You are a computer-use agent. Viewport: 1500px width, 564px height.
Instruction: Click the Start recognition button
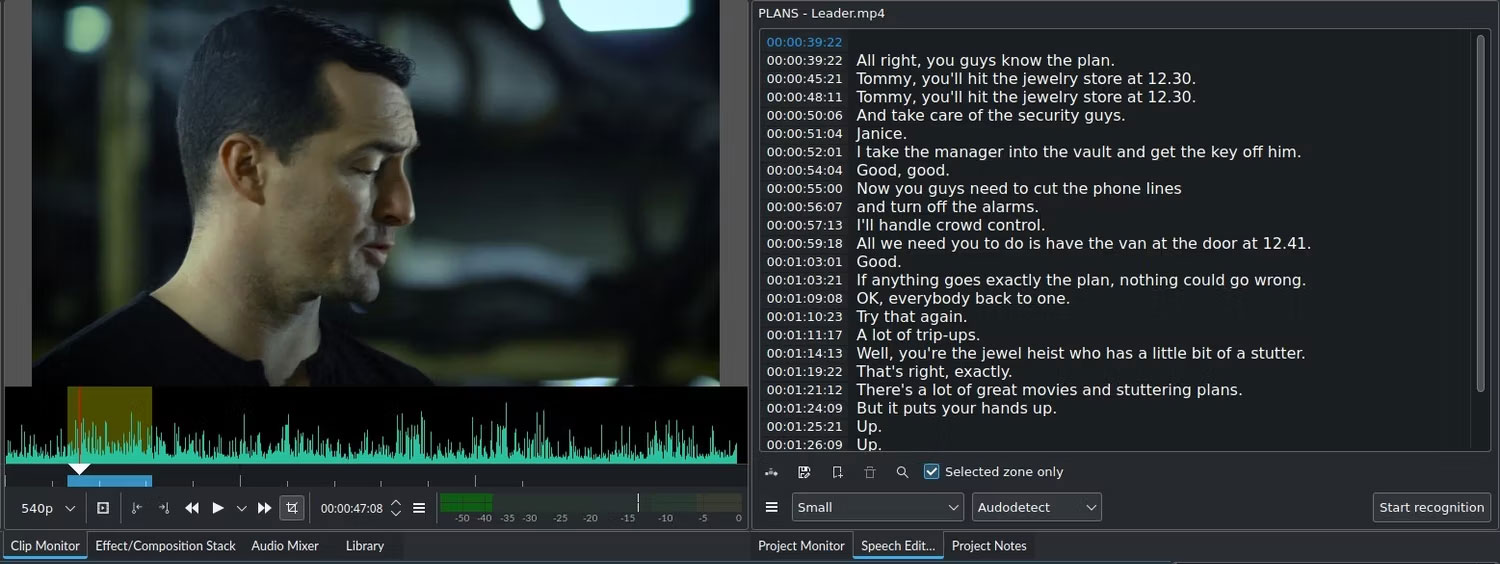point(1431,507)
